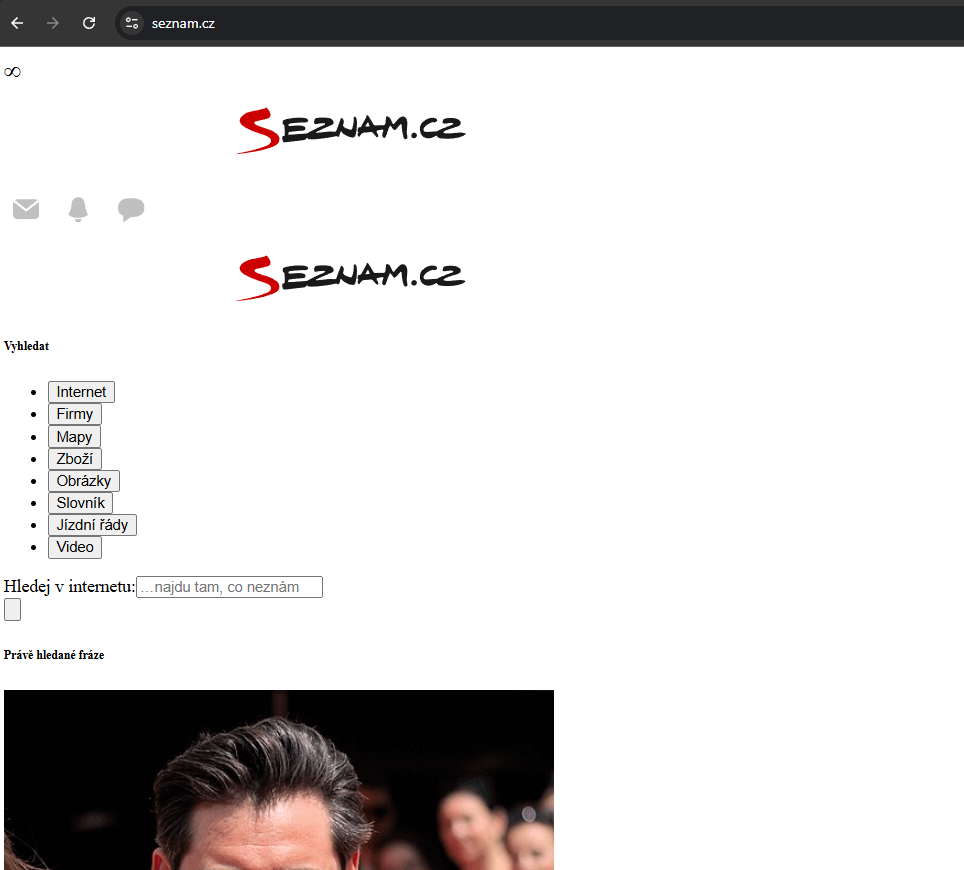Click the infinity symbol at top left
964x870 pixels.
pyautogui.click(x=12, y=72)
